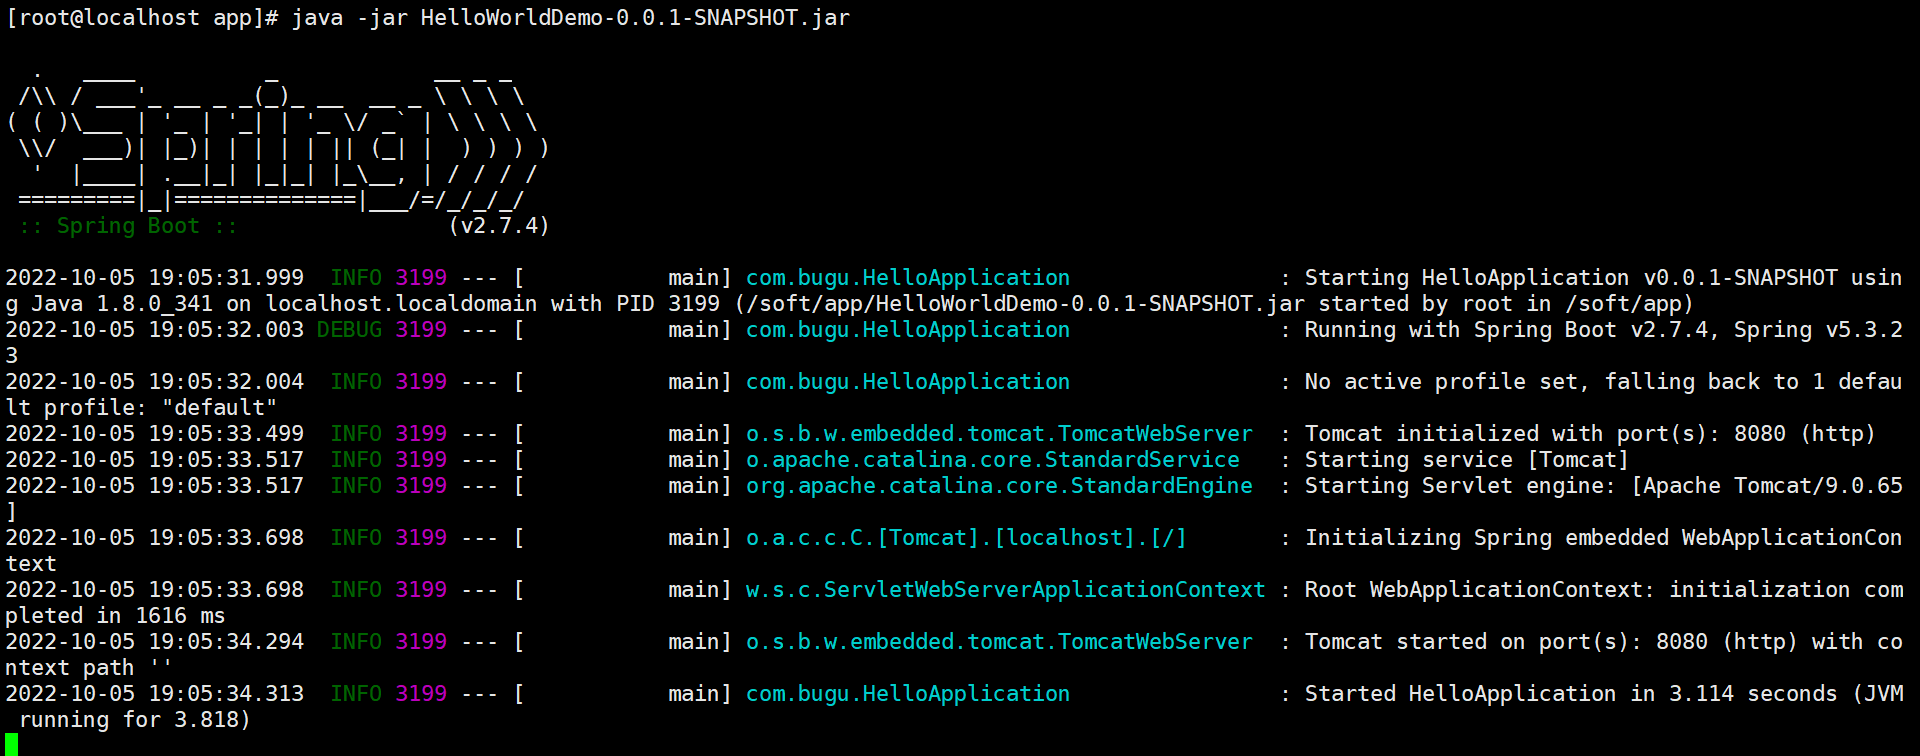The width and height of the screenshot is (1920, 756).
Task: Click the DEBUG log level label
Action: [349, 330]
